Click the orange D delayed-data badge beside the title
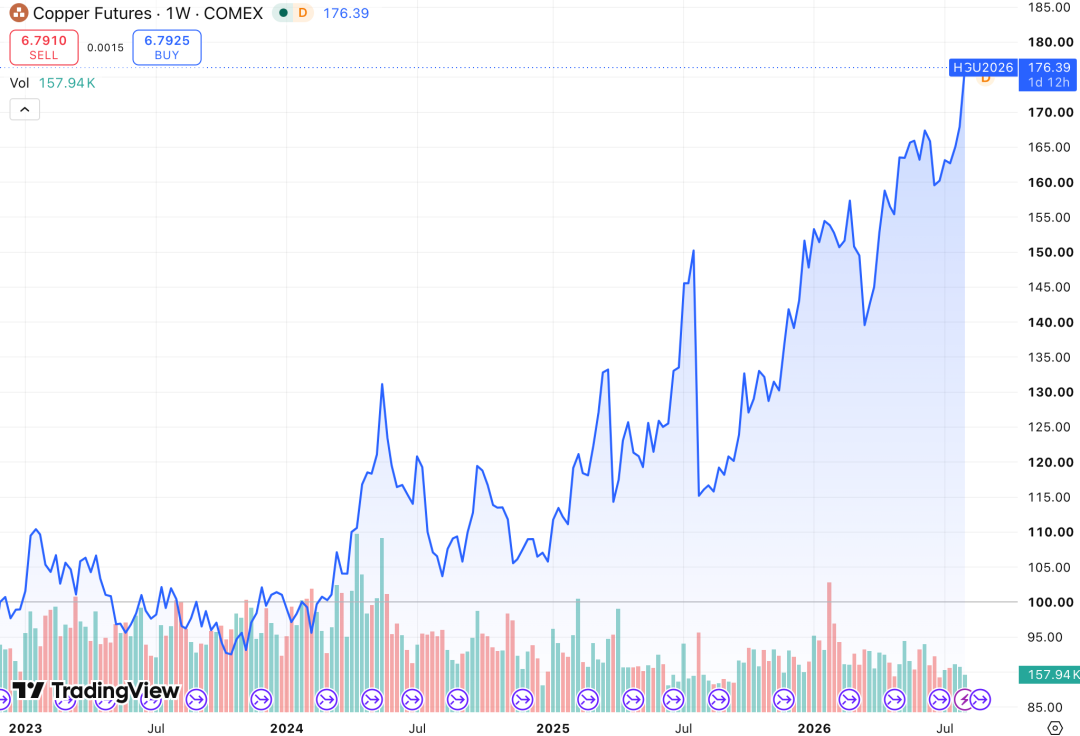This screenshot has height=736, width=1080. pyautogui.click(x=302, y=12)
